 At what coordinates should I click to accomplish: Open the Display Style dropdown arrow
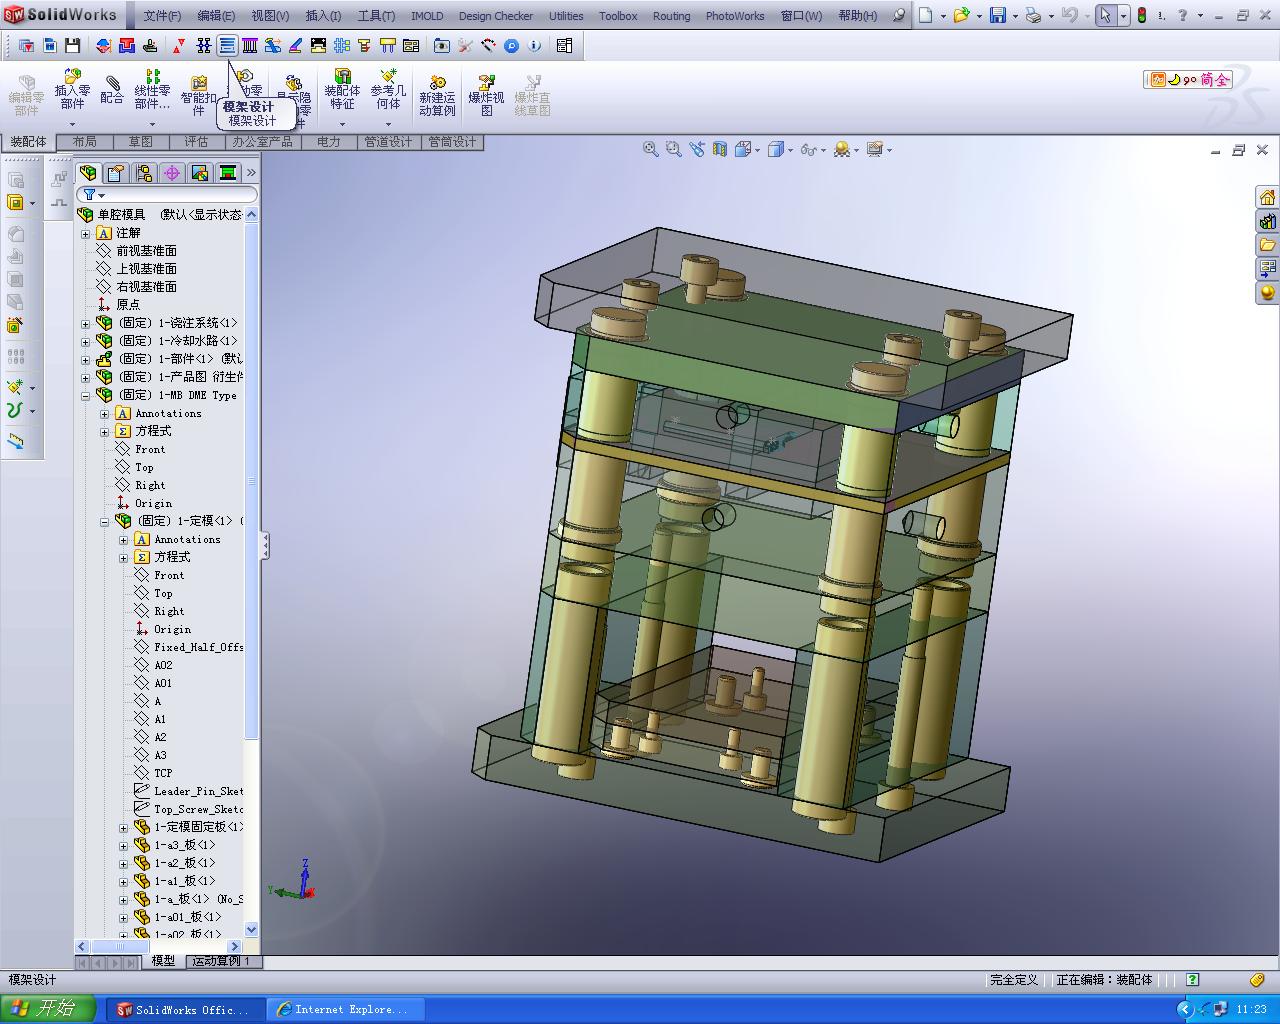(791, 150)
